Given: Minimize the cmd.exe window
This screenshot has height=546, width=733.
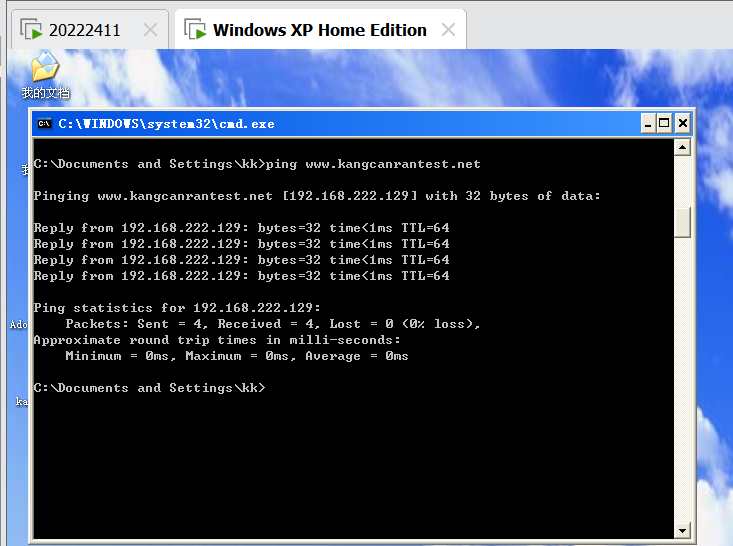Looking at the screenshot, I should pyautogui.click(x=647, y=123).
